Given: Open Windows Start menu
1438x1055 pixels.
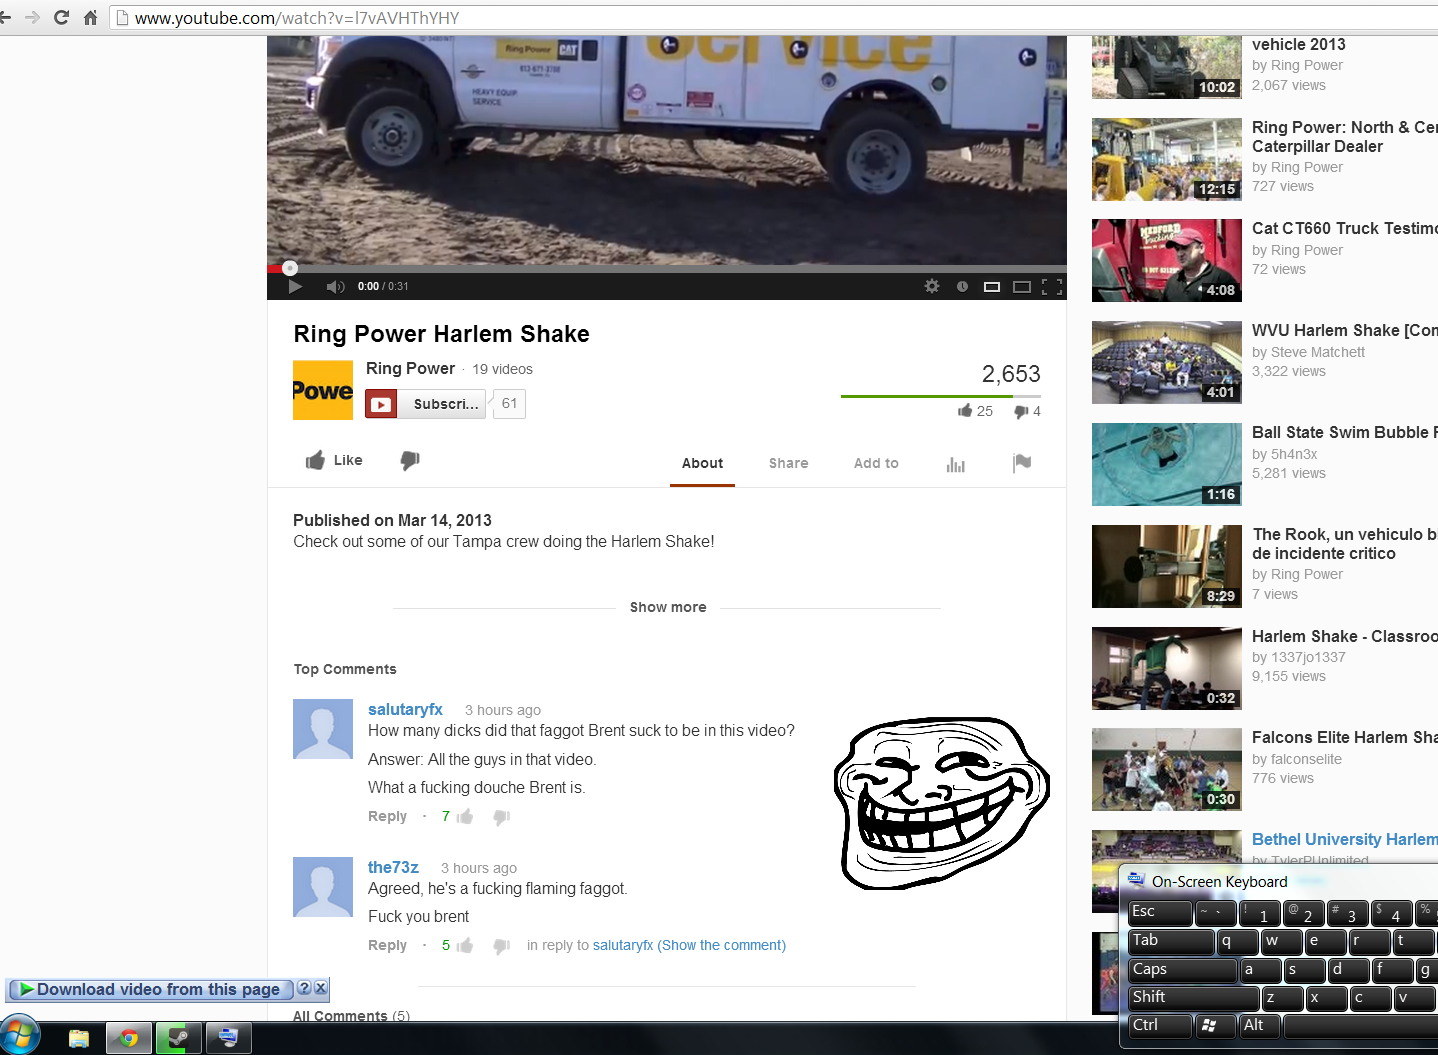Looking at the screenshot, I should pyautogui.click(x=20, y=1036).
